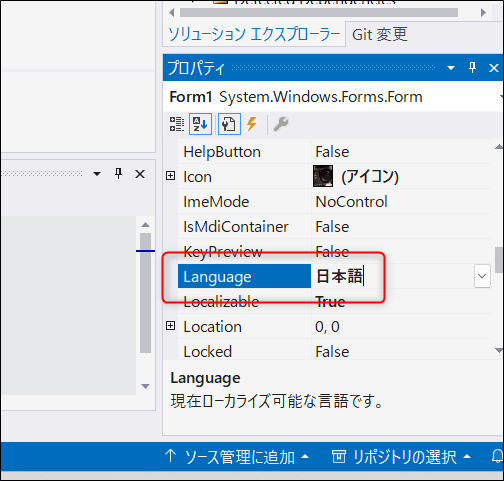The image size is (504, 481).
Task: Click the IsMdiContainer value False
Action: 332,227
